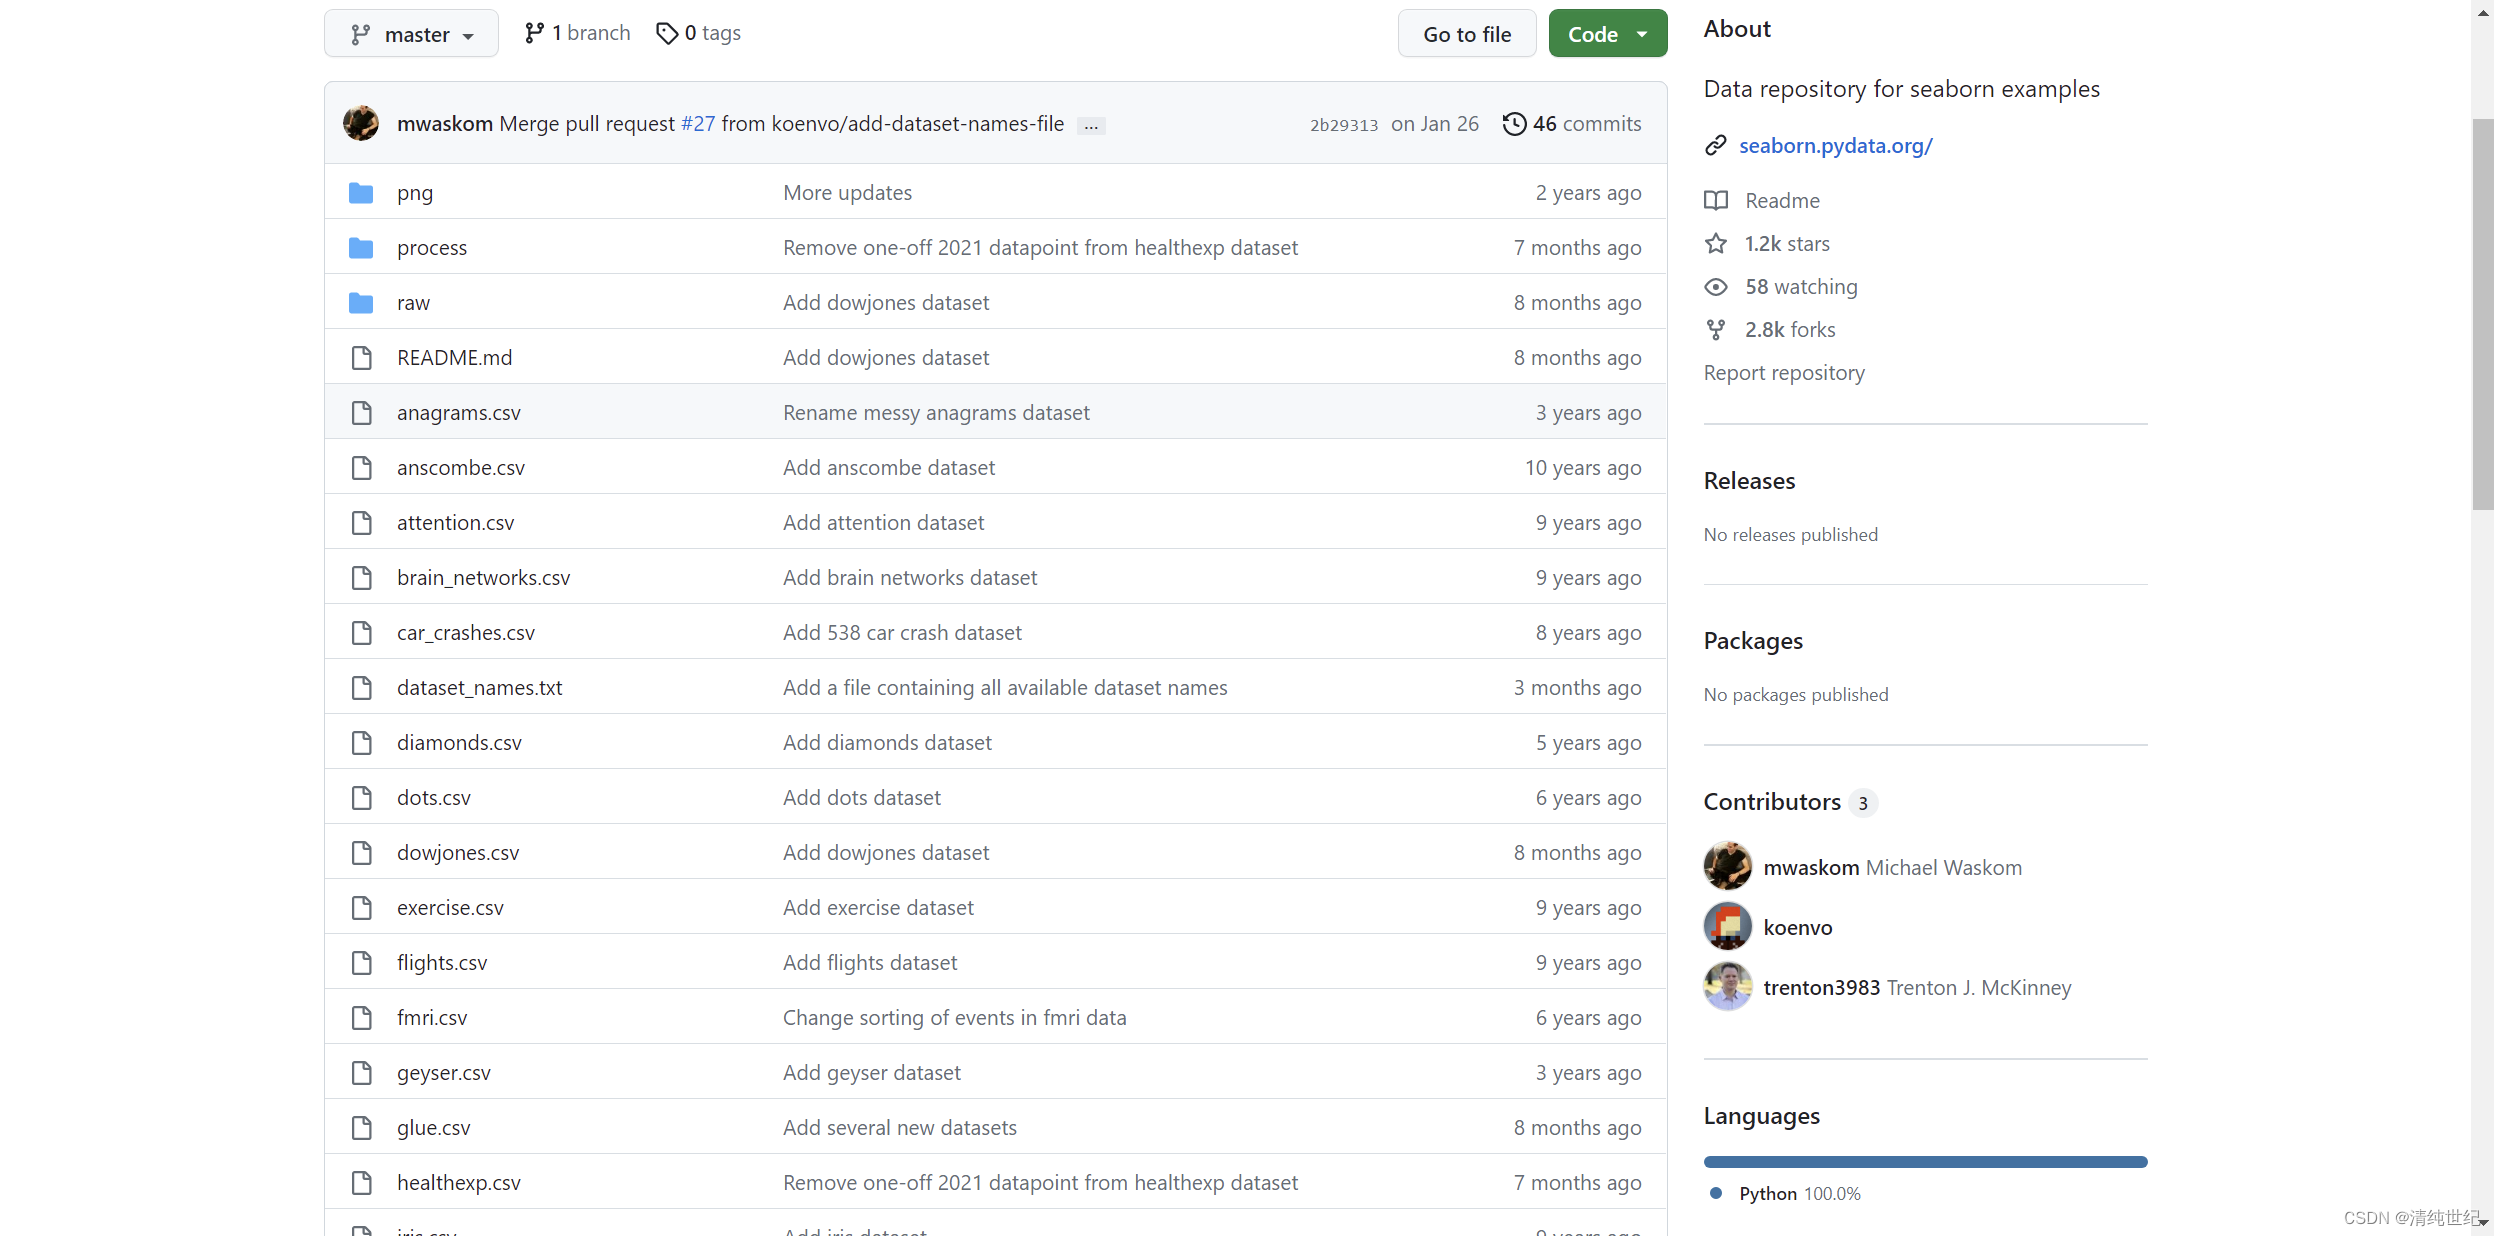Click the commit history clock icon
Viewport: 2496px width, 1236px height.
[x=1514, y=124]
